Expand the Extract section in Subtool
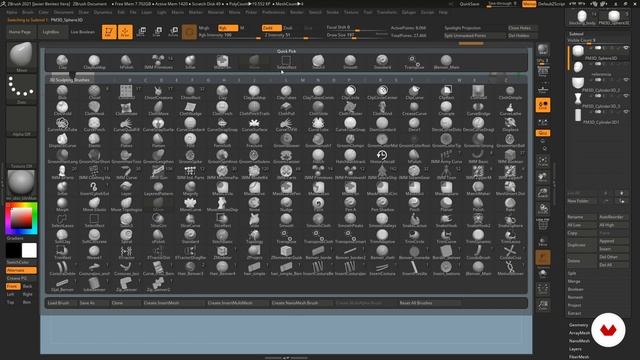640x360 pixels. [574, 313]
